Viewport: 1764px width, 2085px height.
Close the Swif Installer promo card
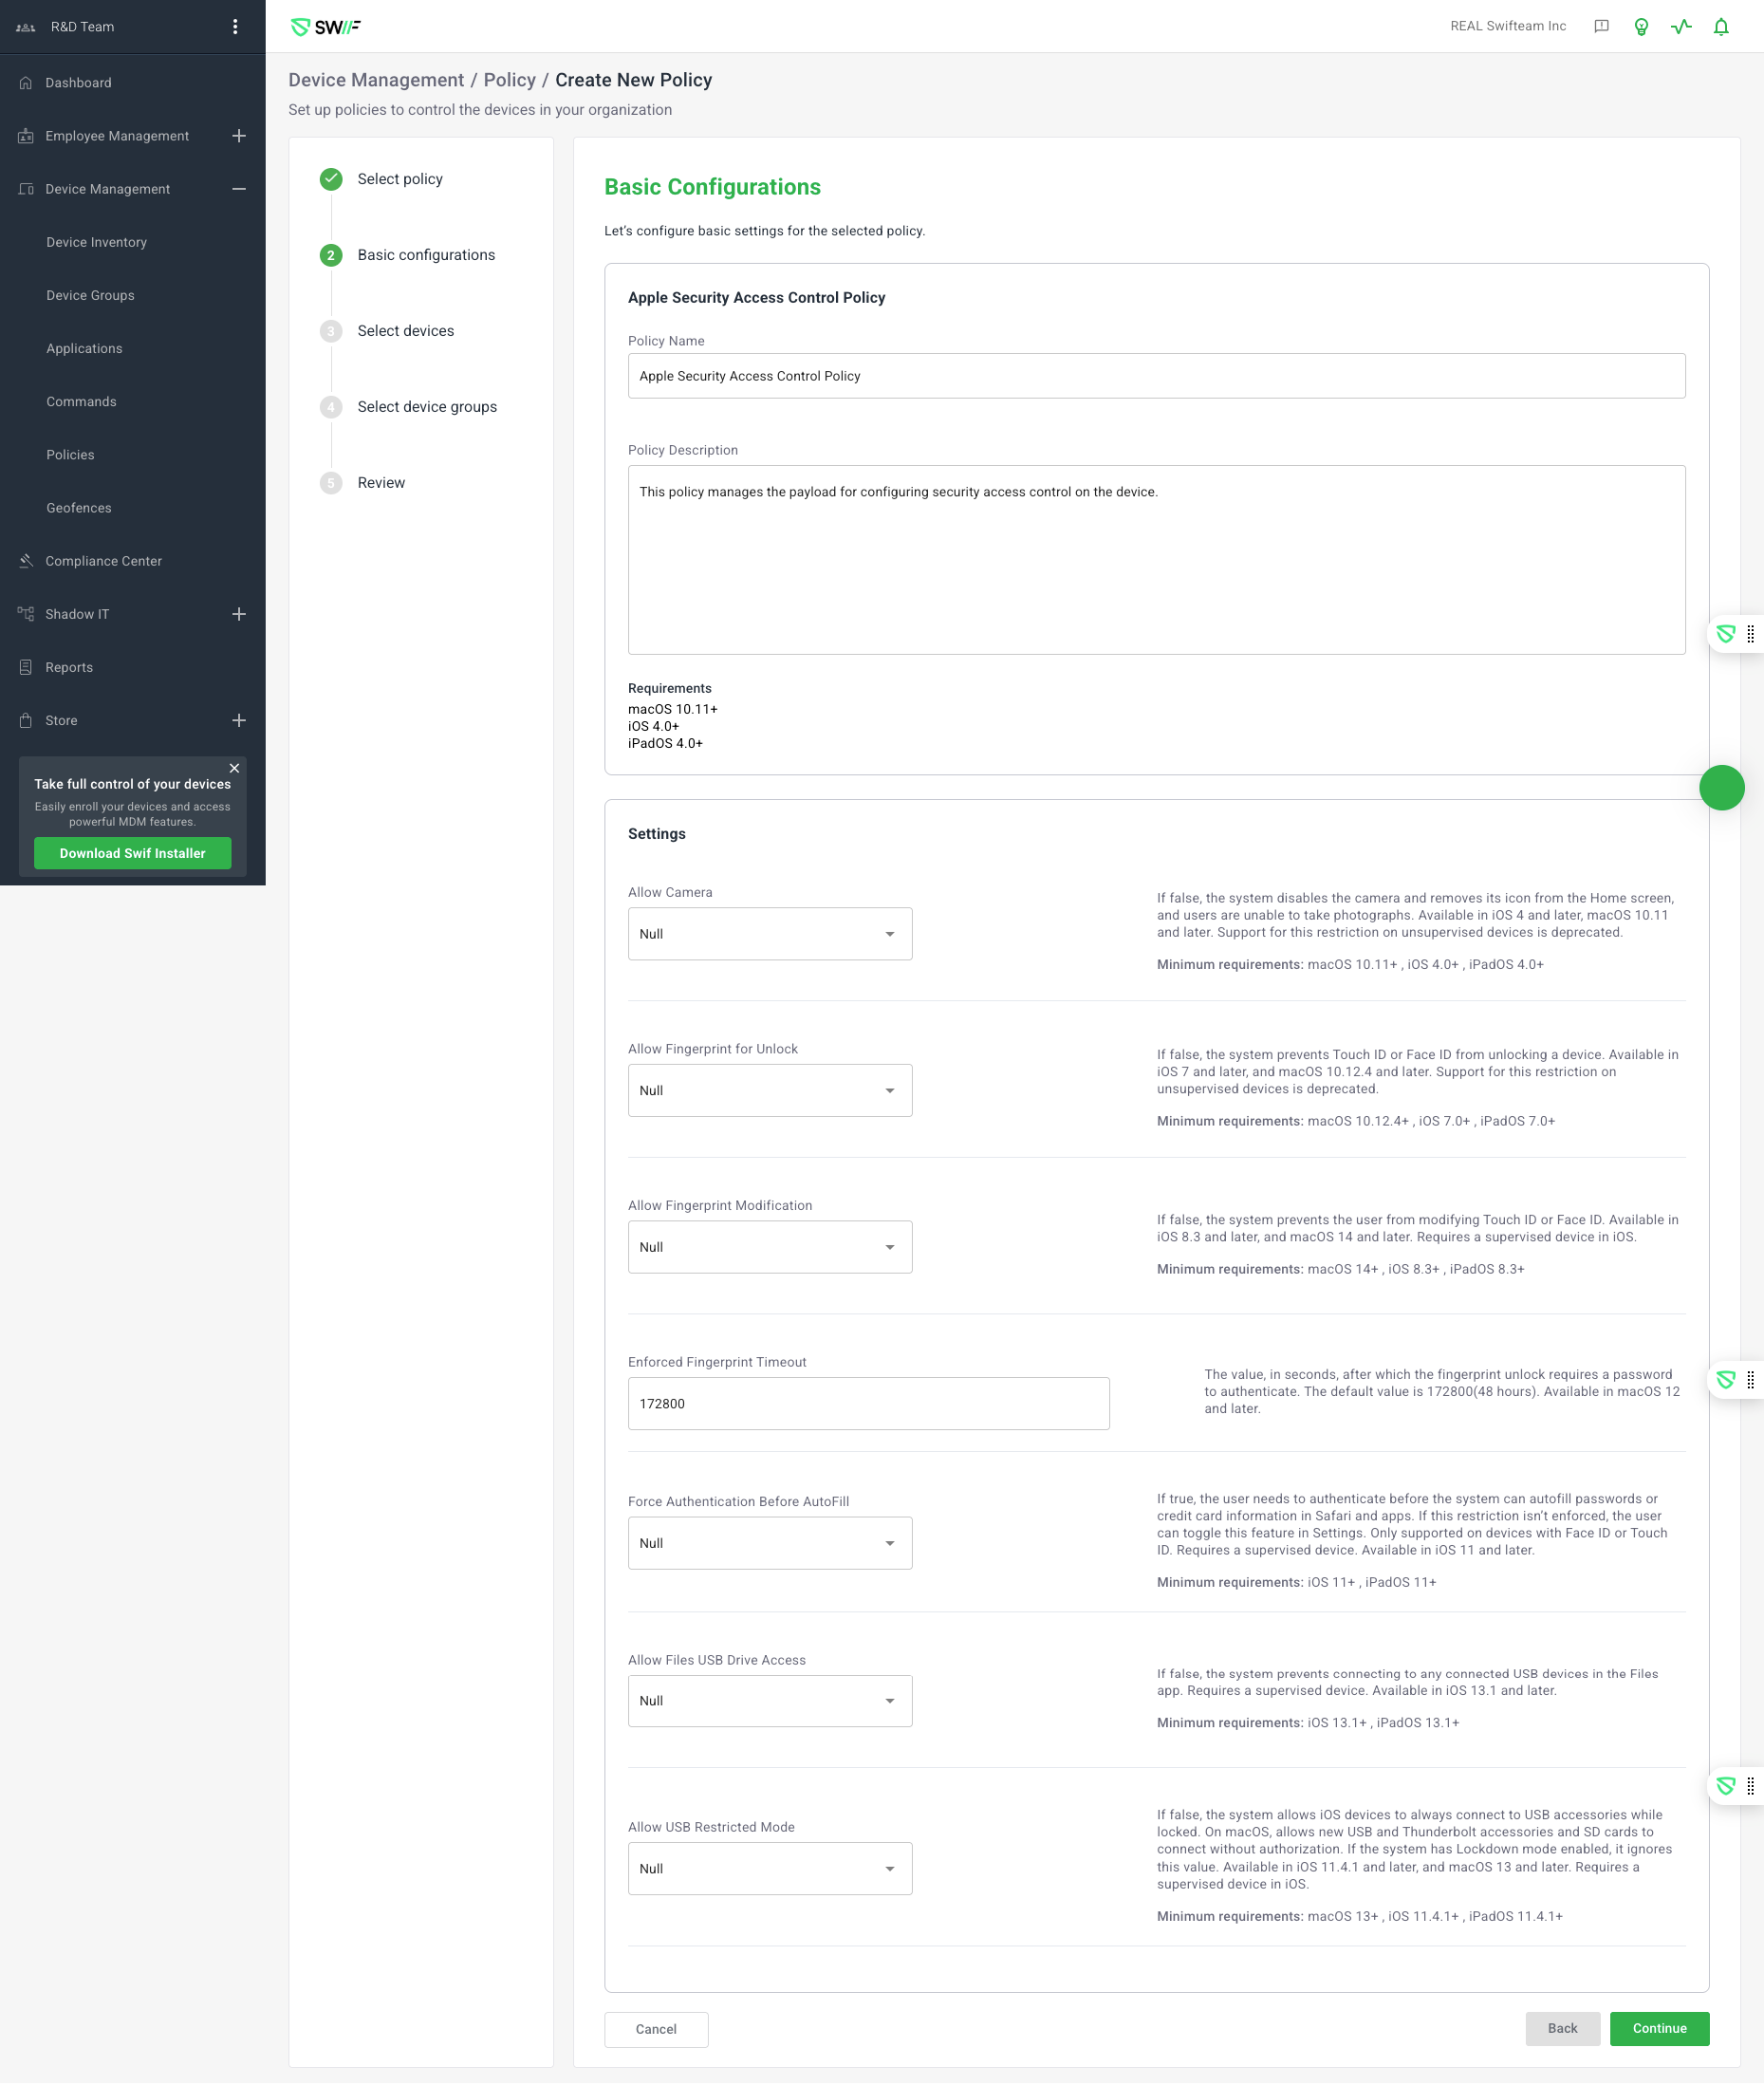tap(234, 768)
